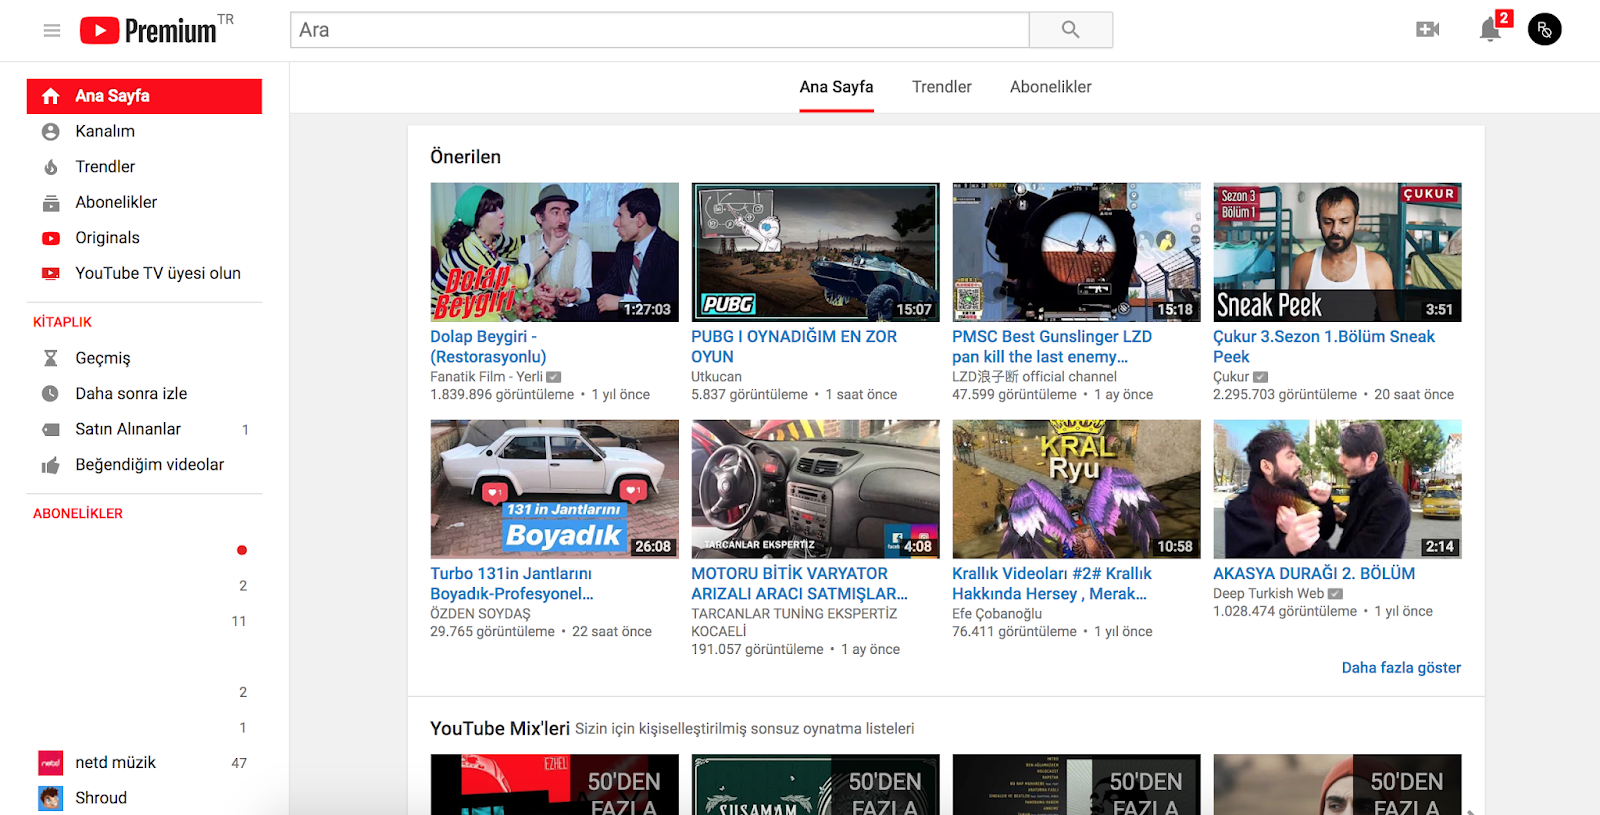Switch to the Abonelikler top tab

[1051, 87]
